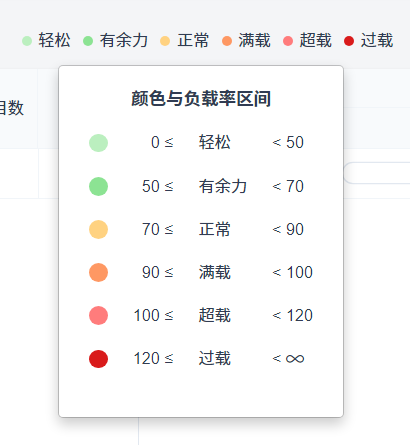This screenshot has height=445, width=410.
Task: Click the rounded input field beside the popup
Action: pyautogui.click(x=377, y=173)
